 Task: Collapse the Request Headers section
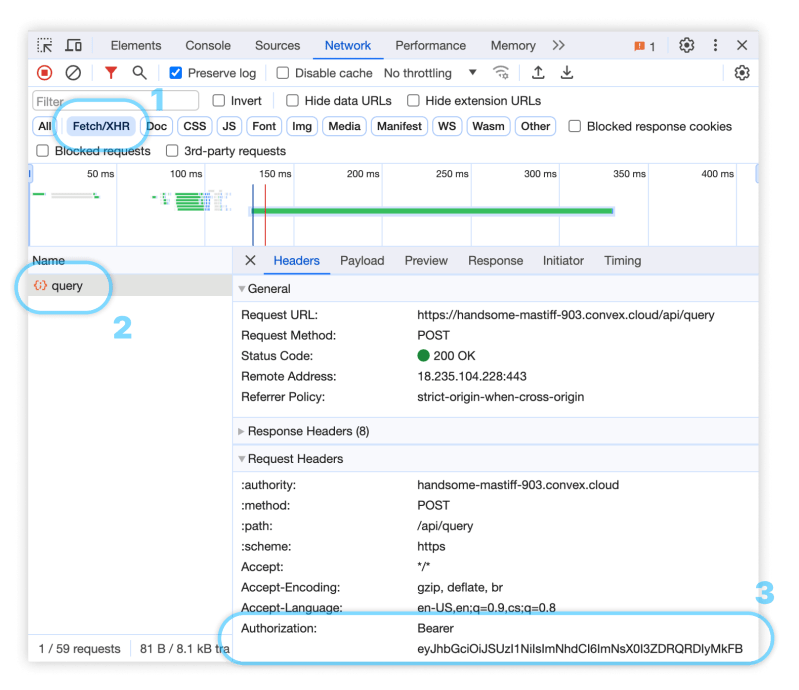(x=242, y=459)
